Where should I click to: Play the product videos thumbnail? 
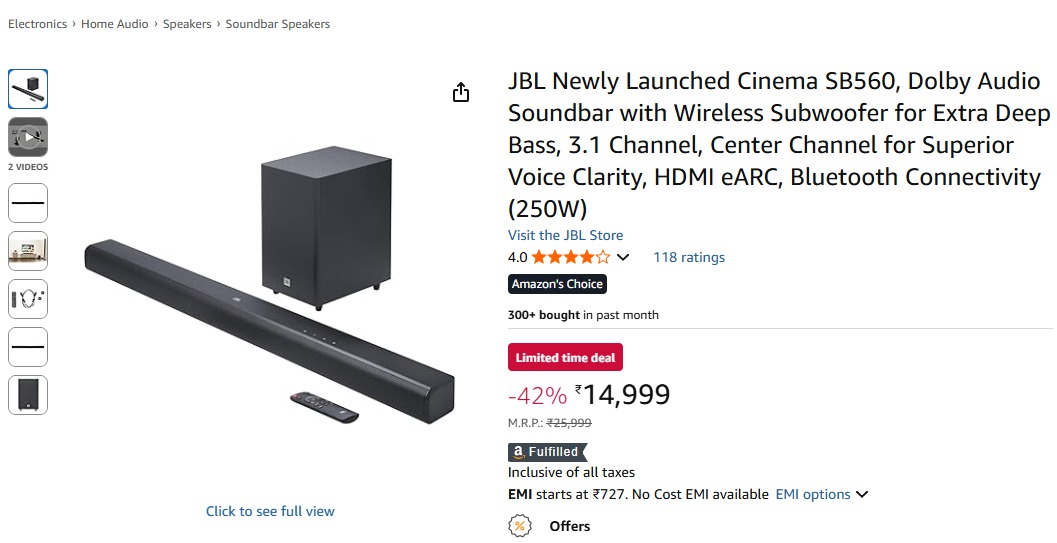28,136
